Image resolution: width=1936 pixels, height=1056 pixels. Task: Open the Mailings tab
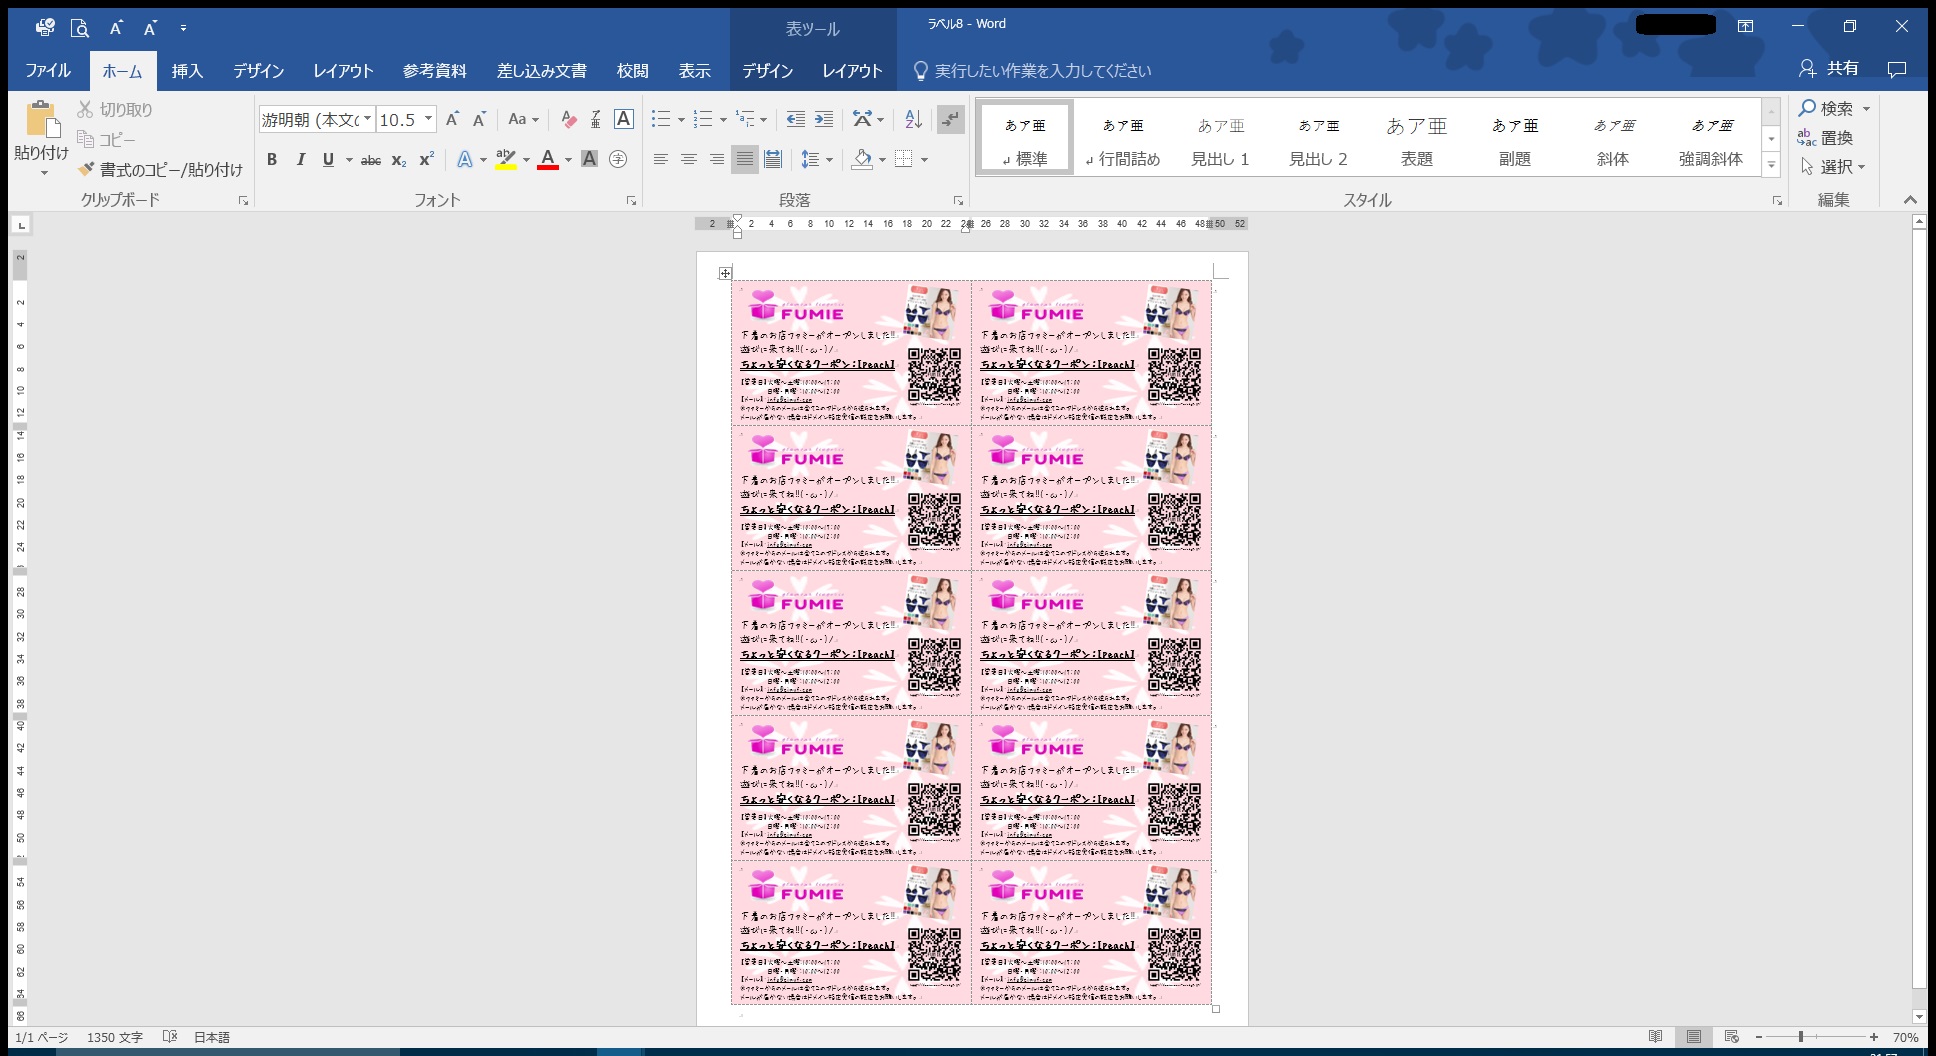(x=542, y=70)
